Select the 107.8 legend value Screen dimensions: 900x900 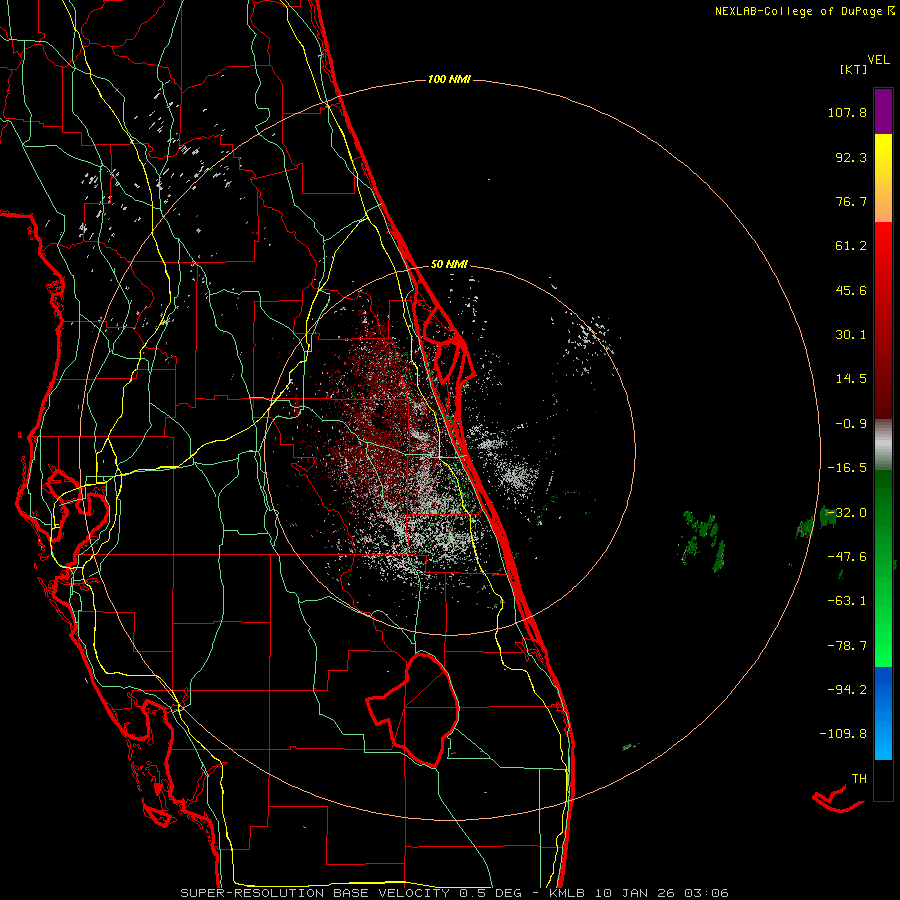847,112
